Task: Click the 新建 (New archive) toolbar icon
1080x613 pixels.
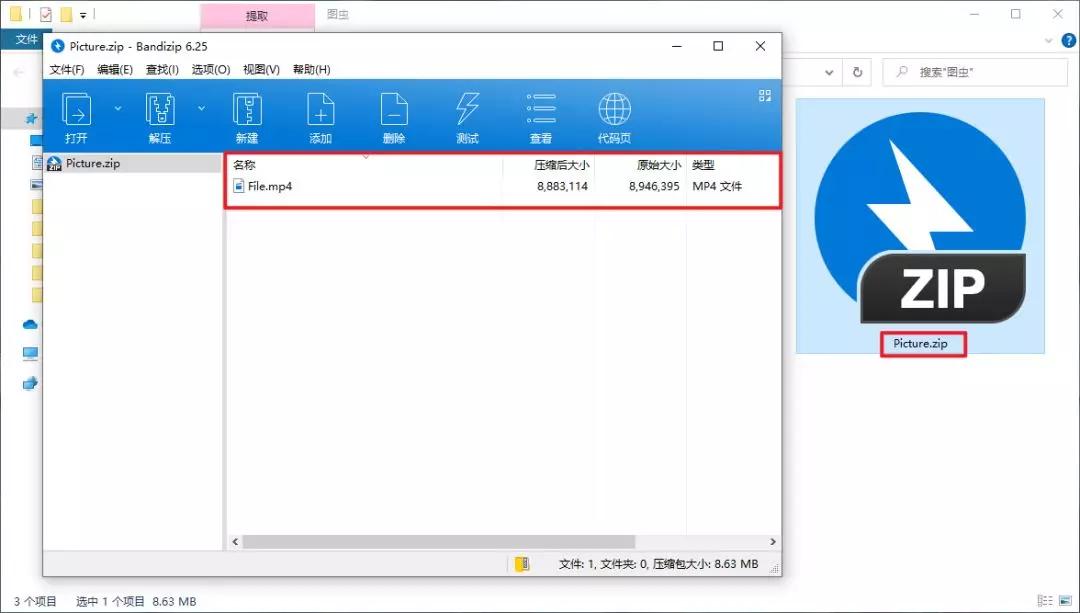Action: 247,108
